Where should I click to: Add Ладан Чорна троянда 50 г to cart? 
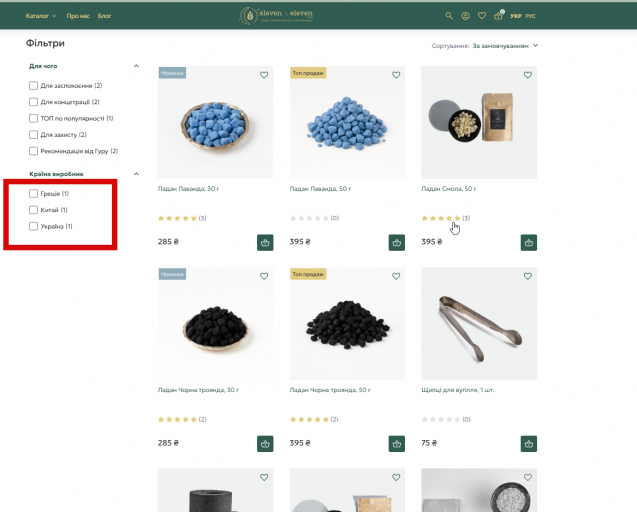click(397, 444)
